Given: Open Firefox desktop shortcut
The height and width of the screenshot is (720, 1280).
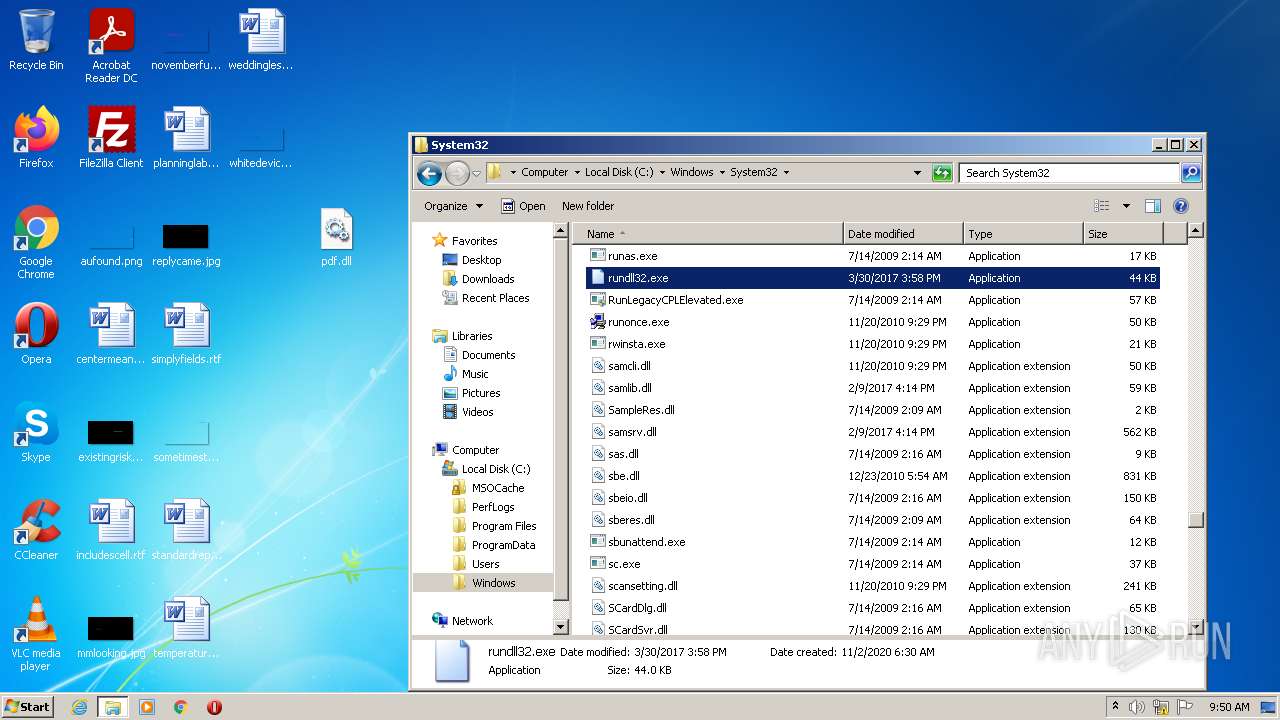Looking at the screenshot, I should coord(36,137).
